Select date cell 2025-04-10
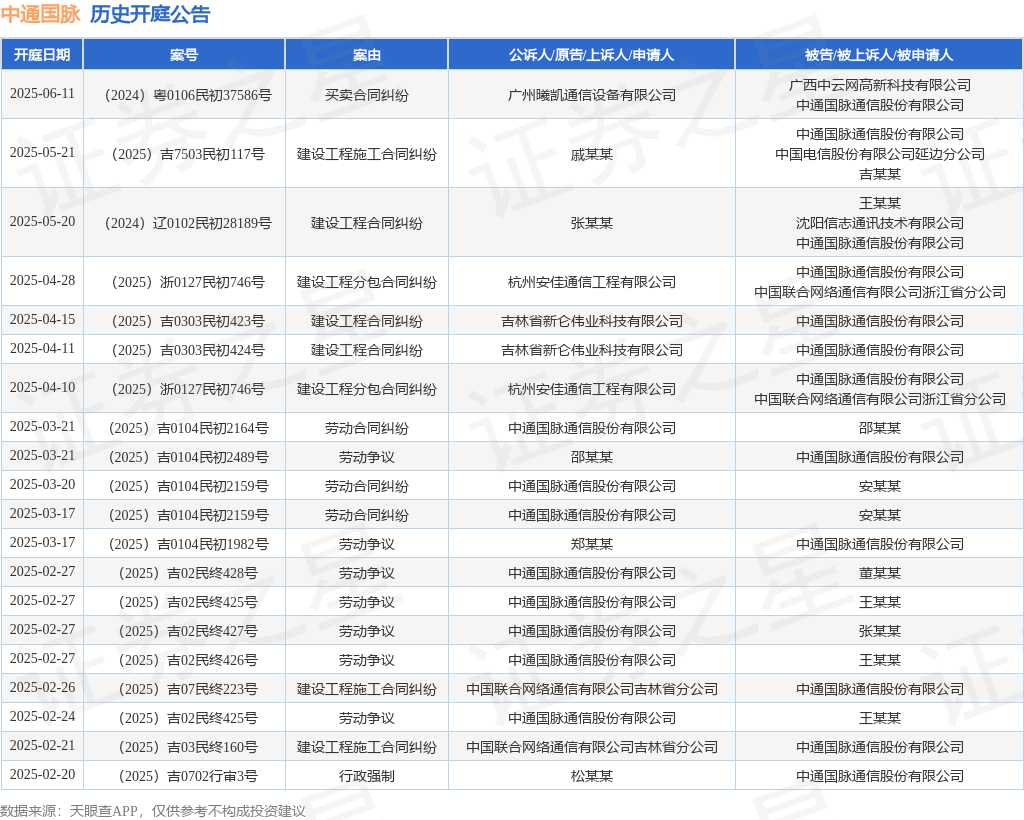Screen dimensions: 1024x820 coord(42,387)
